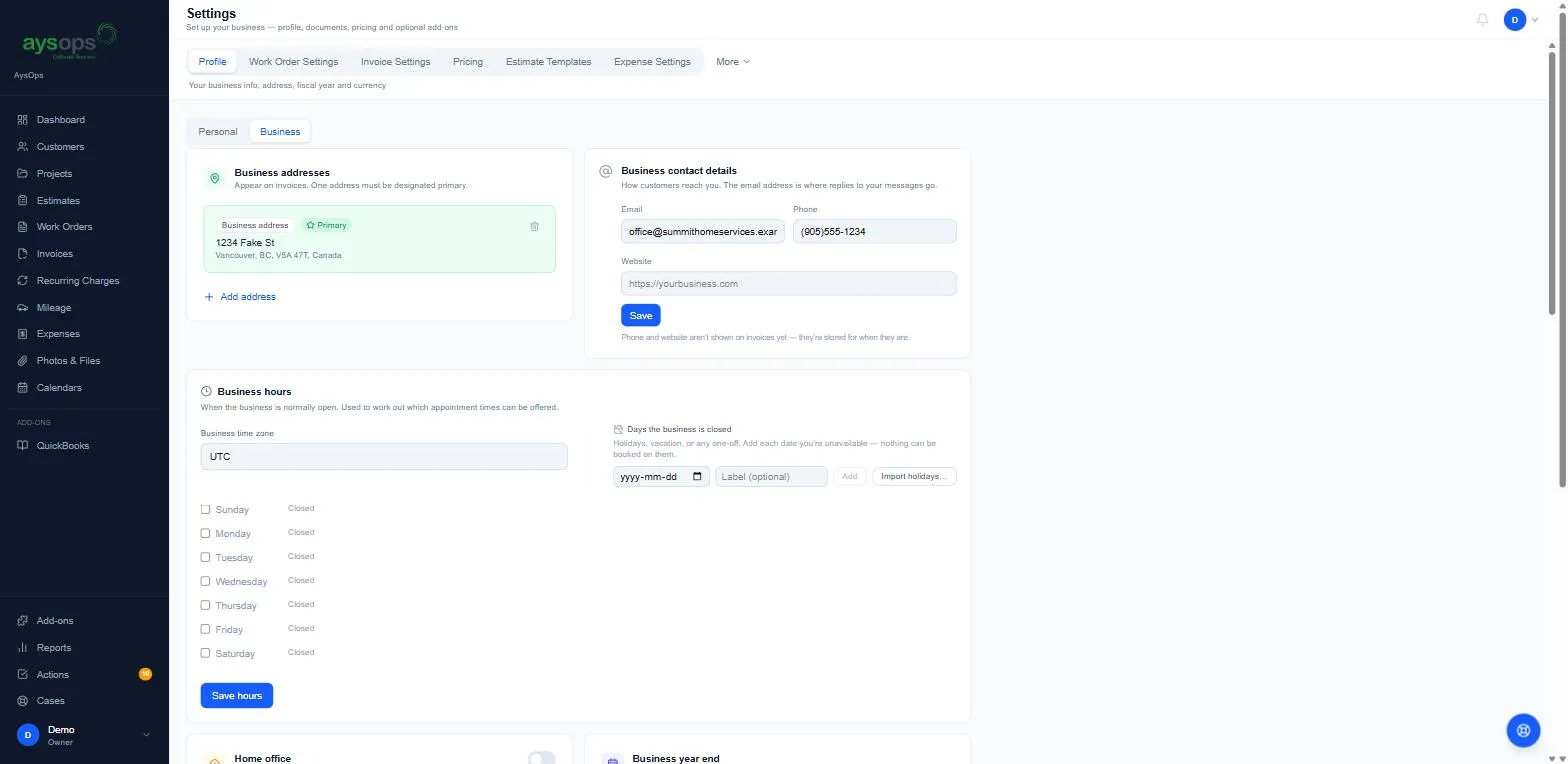
Task: Open the Expenses sidebar icon
Action: (x=23, y=334)
